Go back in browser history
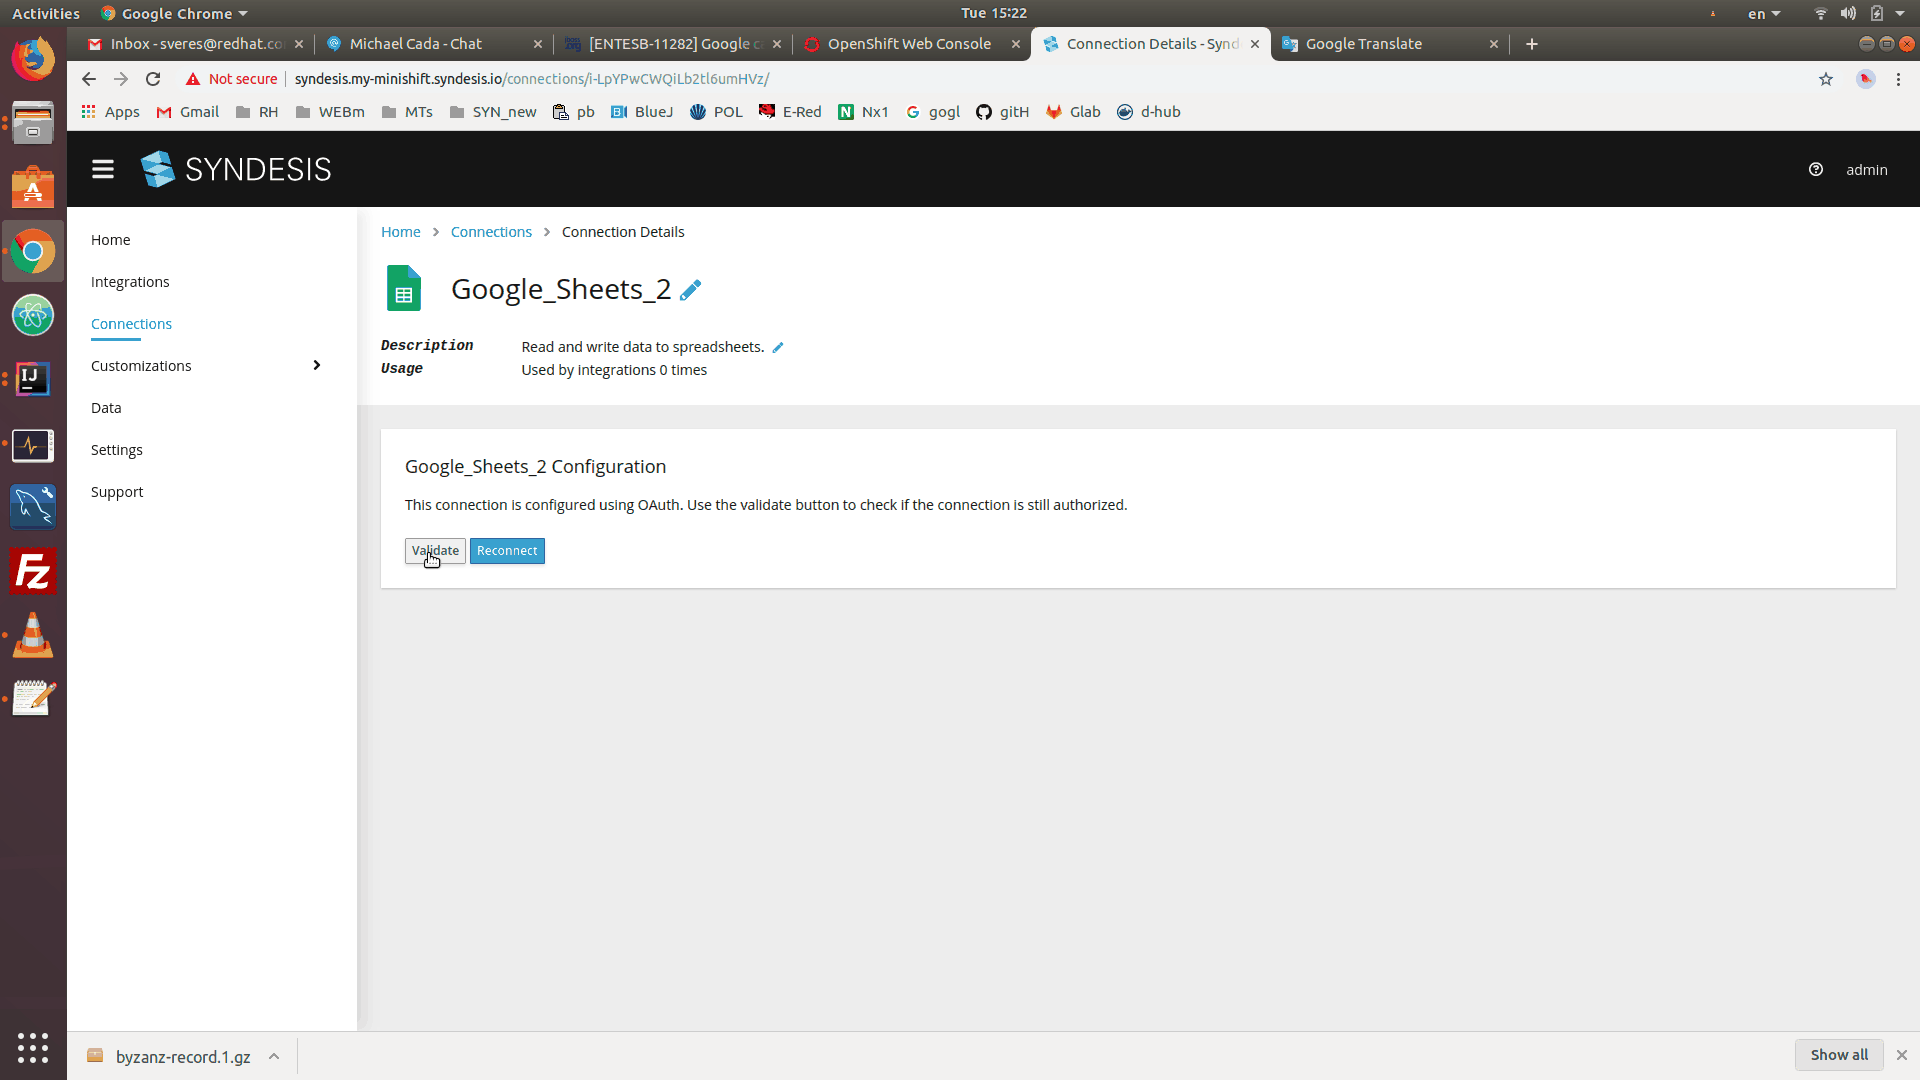Image resolution: width=1920 pixels, height=1080 pixels. click(x=89, y=79)
